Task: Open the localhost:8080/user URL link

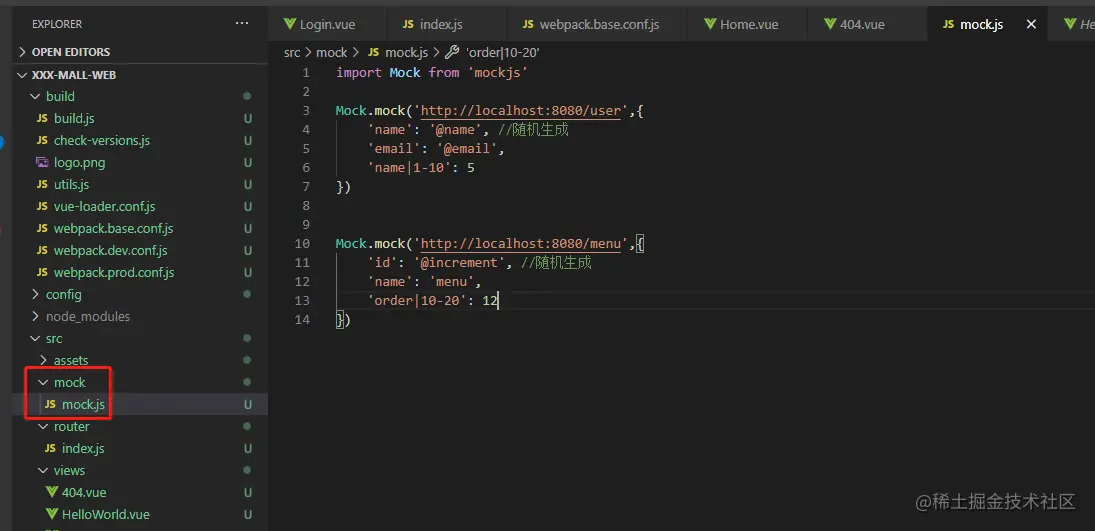Action: tap(521, 110)
